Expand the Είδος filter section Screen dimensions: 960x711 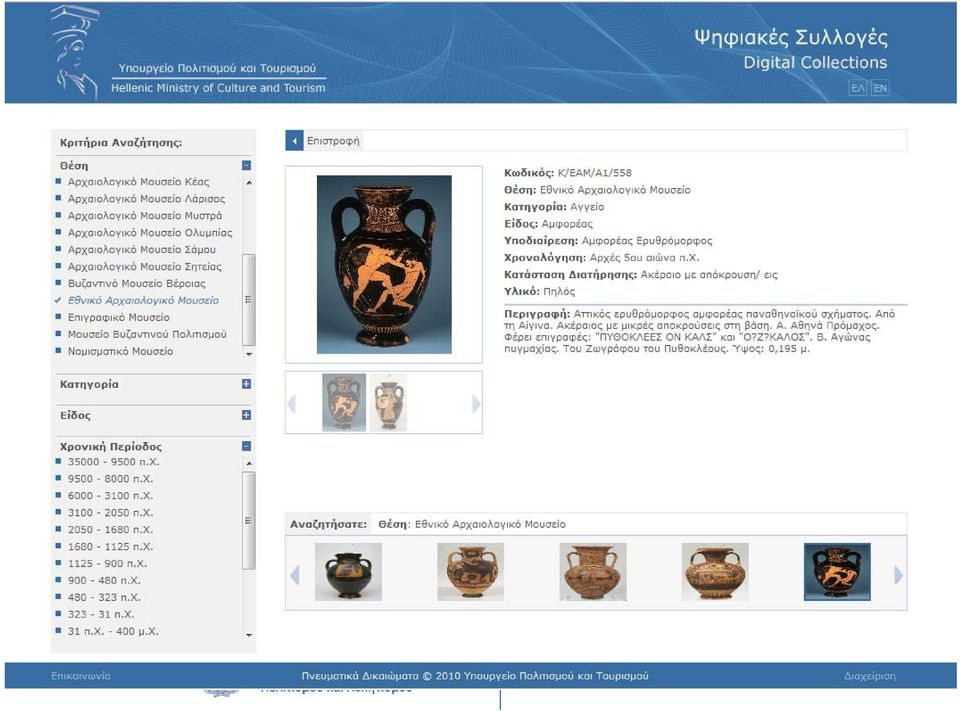[246, 415]
